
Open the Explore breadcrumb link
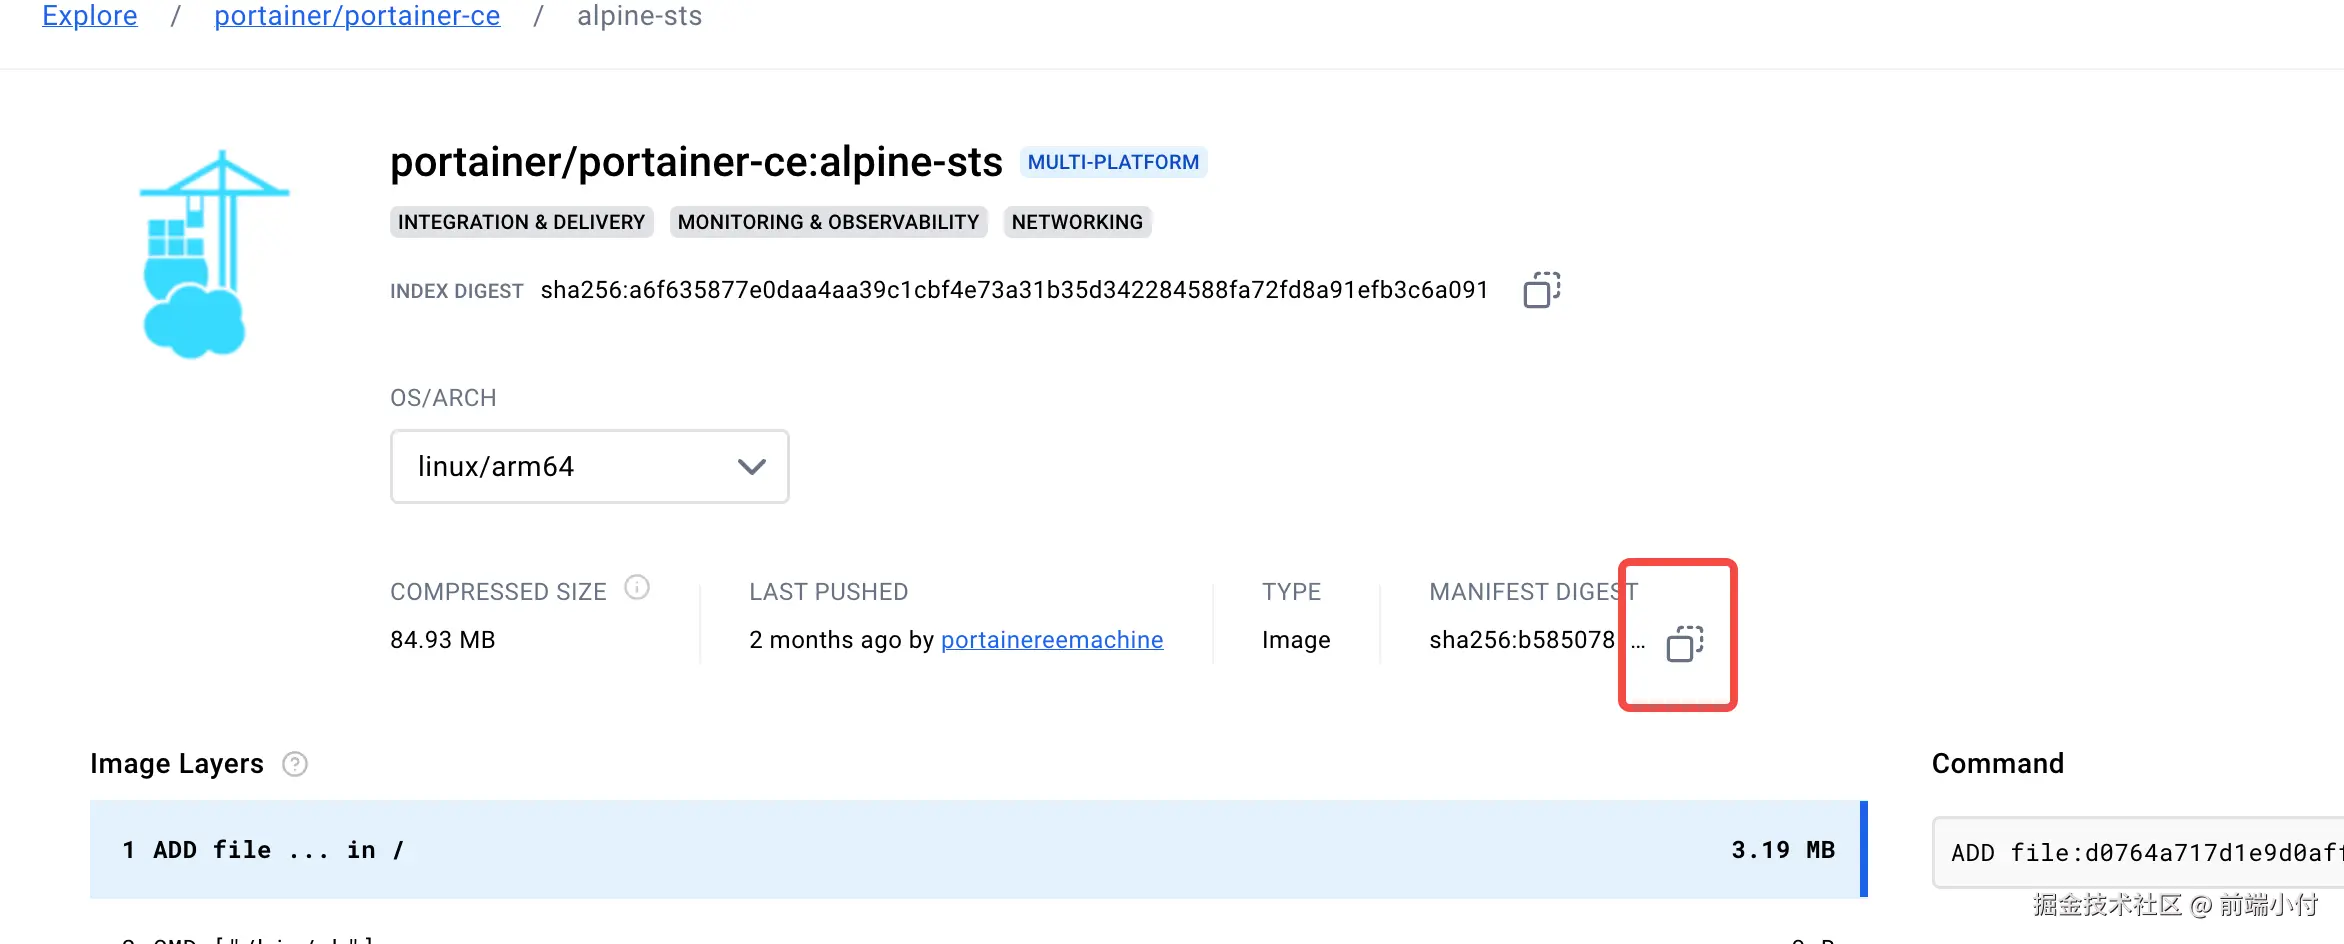90,16
